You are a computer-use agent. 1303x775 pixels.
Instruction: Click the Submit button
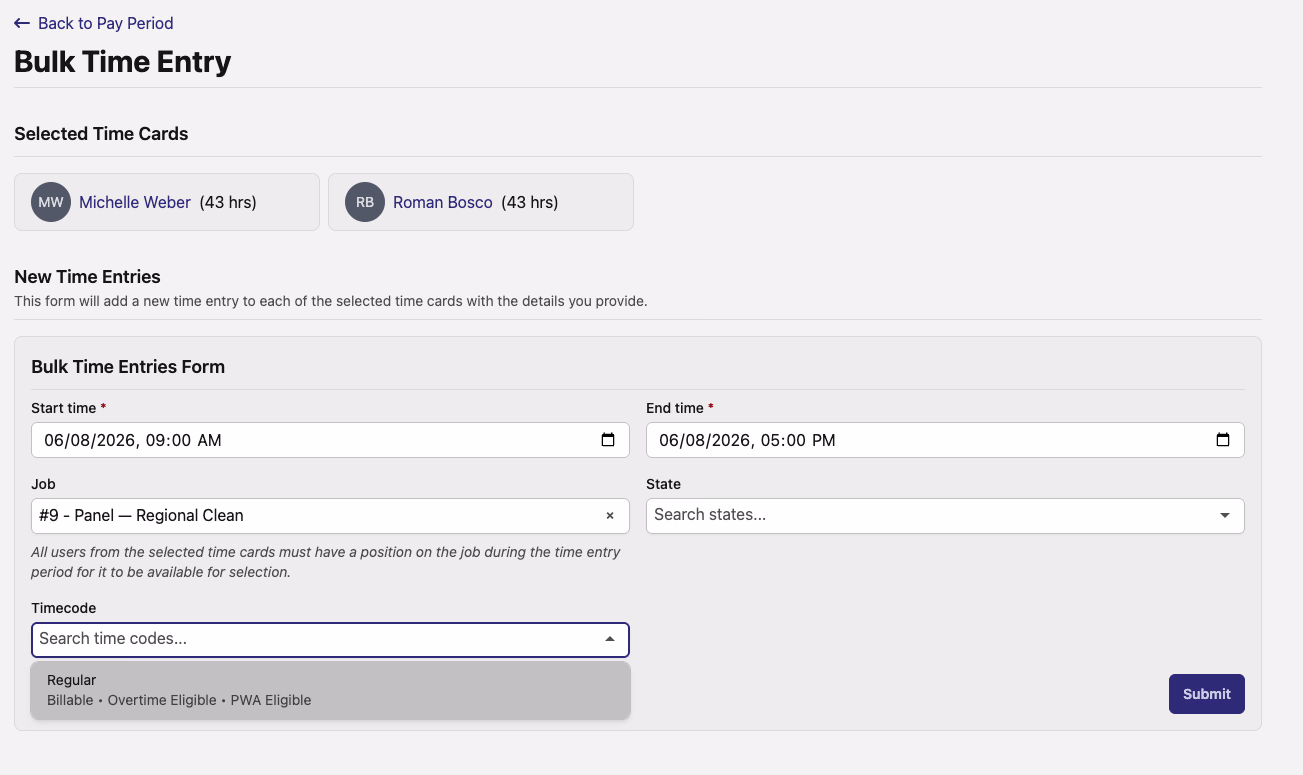coord(1207,694)
